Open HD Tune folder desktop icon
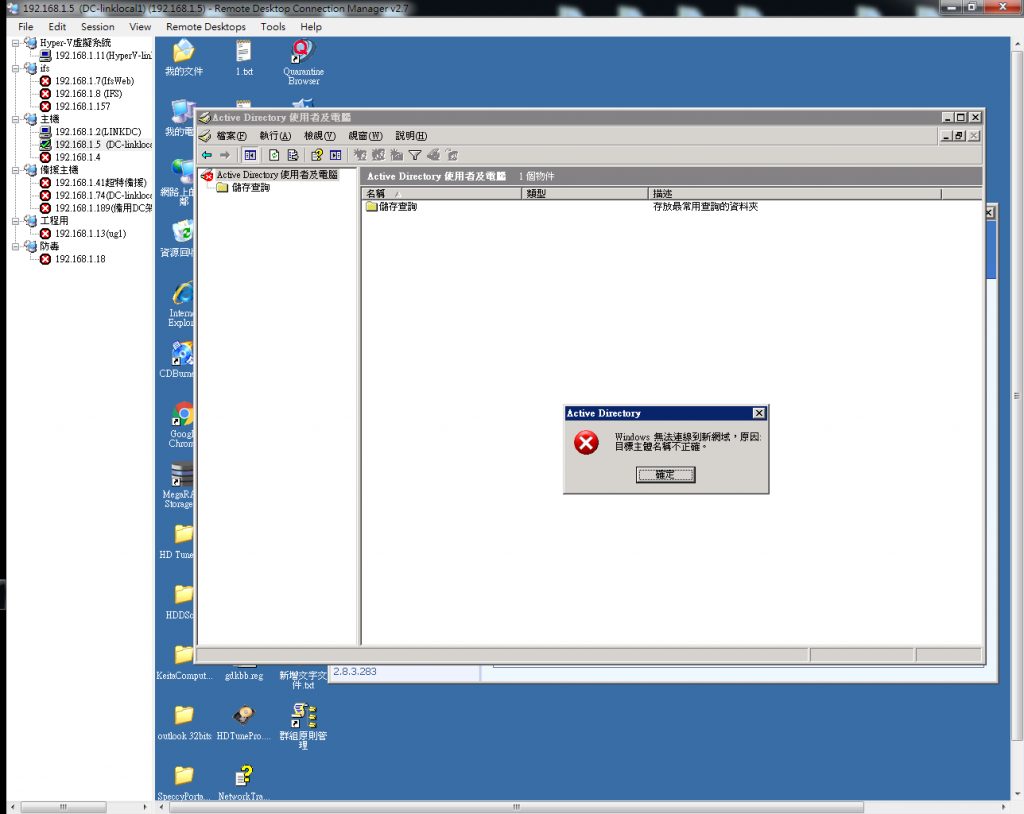Screen dimensions: 1024x814 point(178,541)
